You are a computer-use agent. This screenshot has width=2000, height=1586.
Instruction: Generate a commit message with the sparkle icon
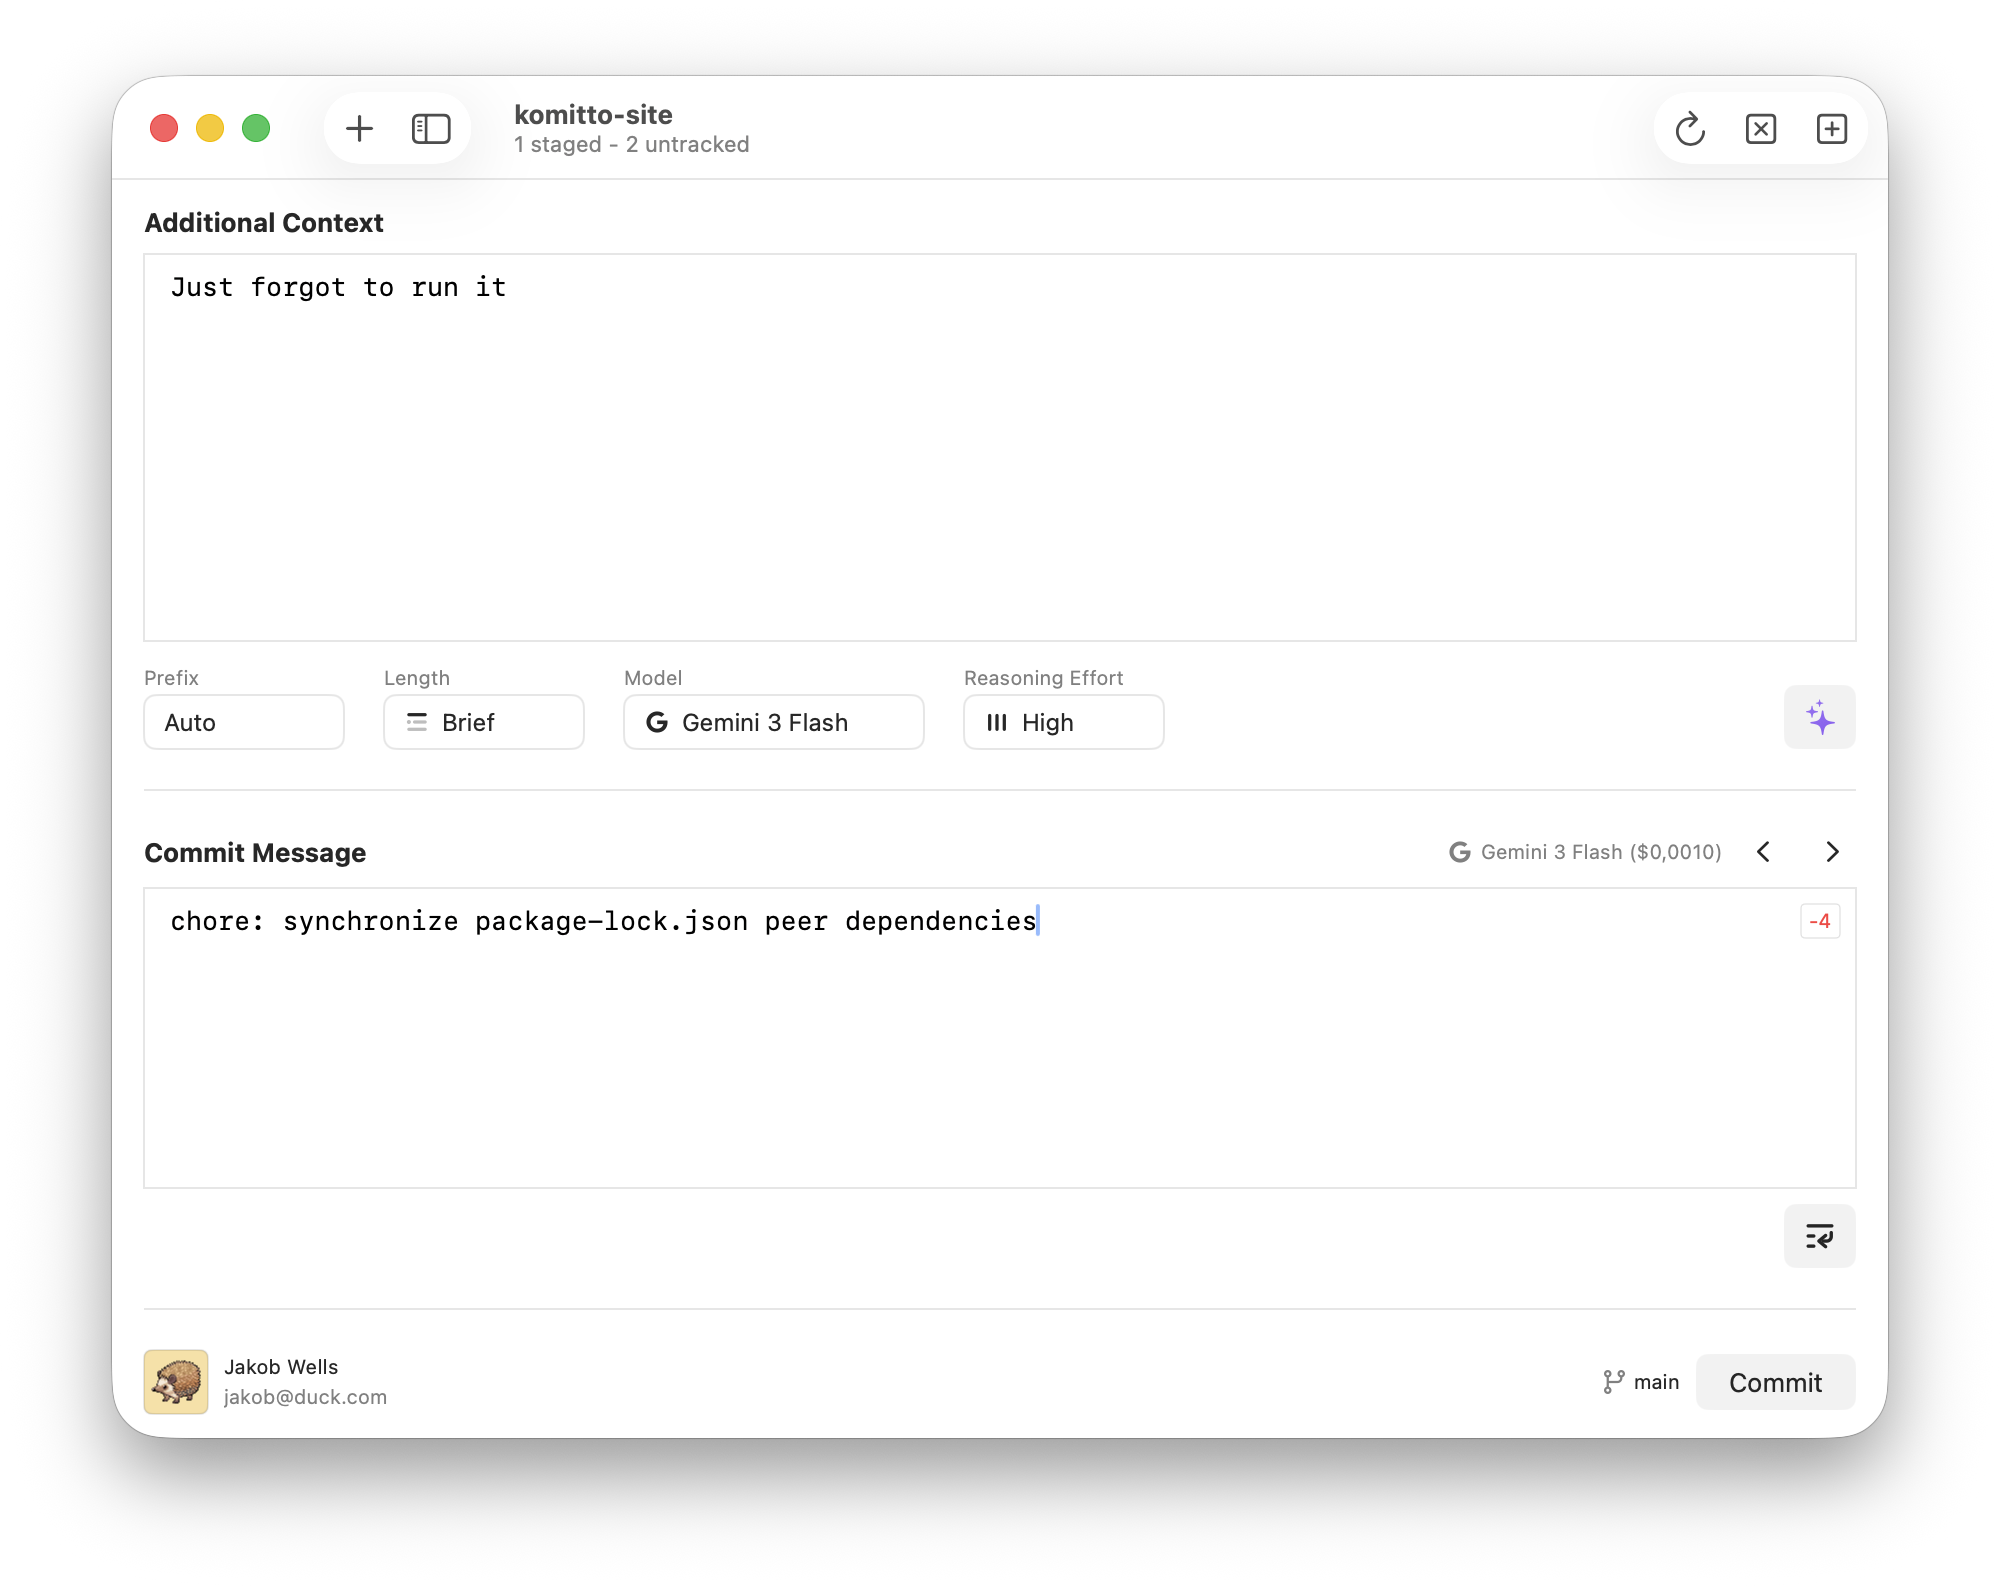tap(1819, 717)
